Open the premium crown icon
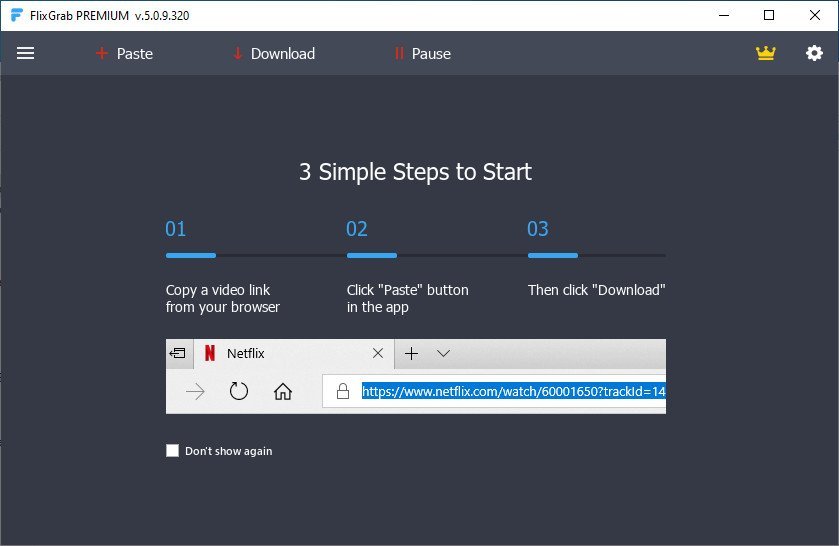 click(766, 53)
